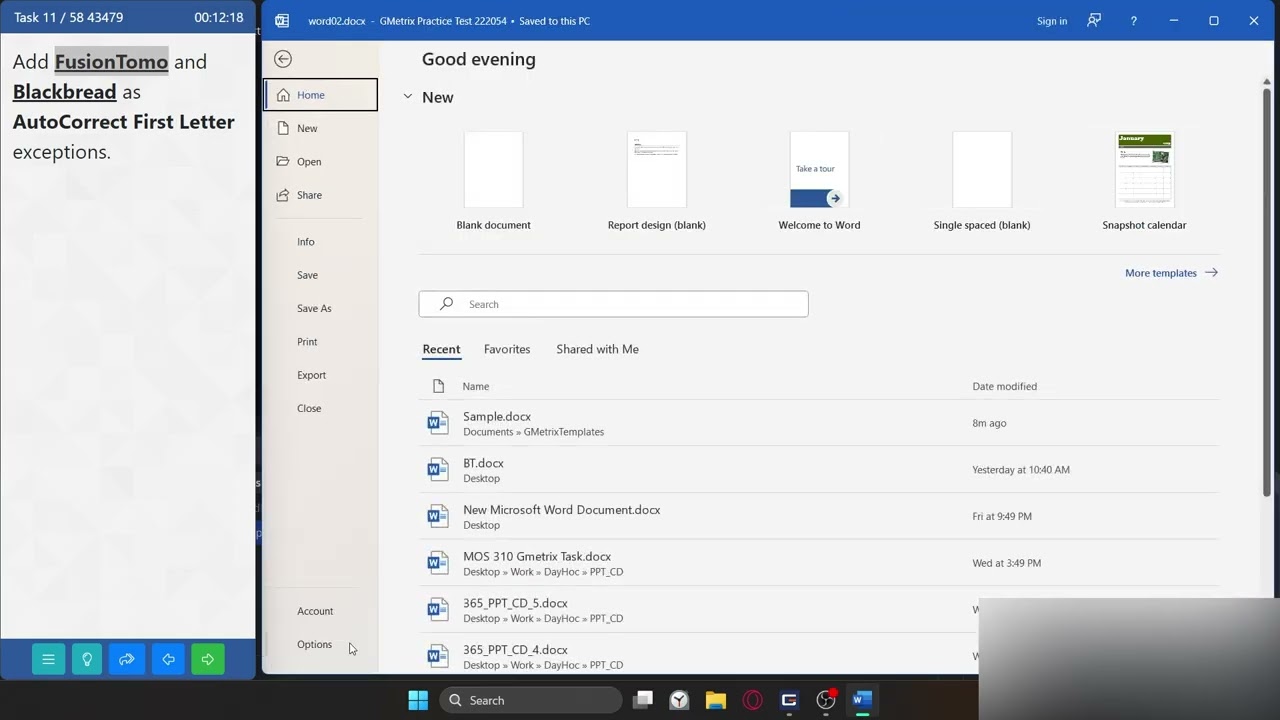Open File Explorer from the taskbar

(x=715, y=700)
